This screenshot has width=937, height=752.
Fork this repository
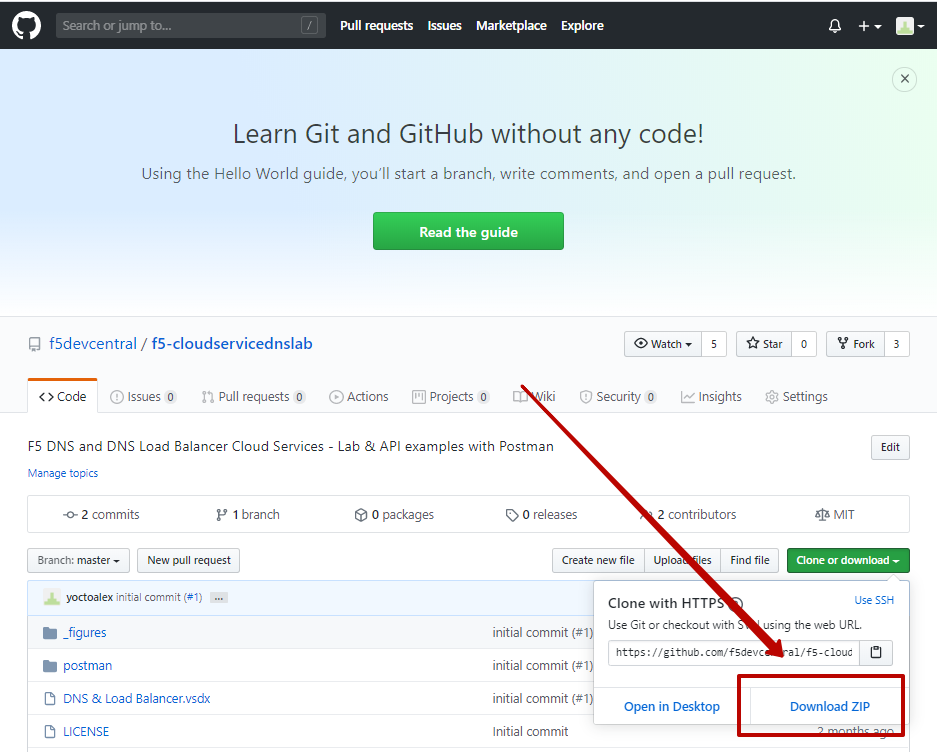(x=855, y=344)
